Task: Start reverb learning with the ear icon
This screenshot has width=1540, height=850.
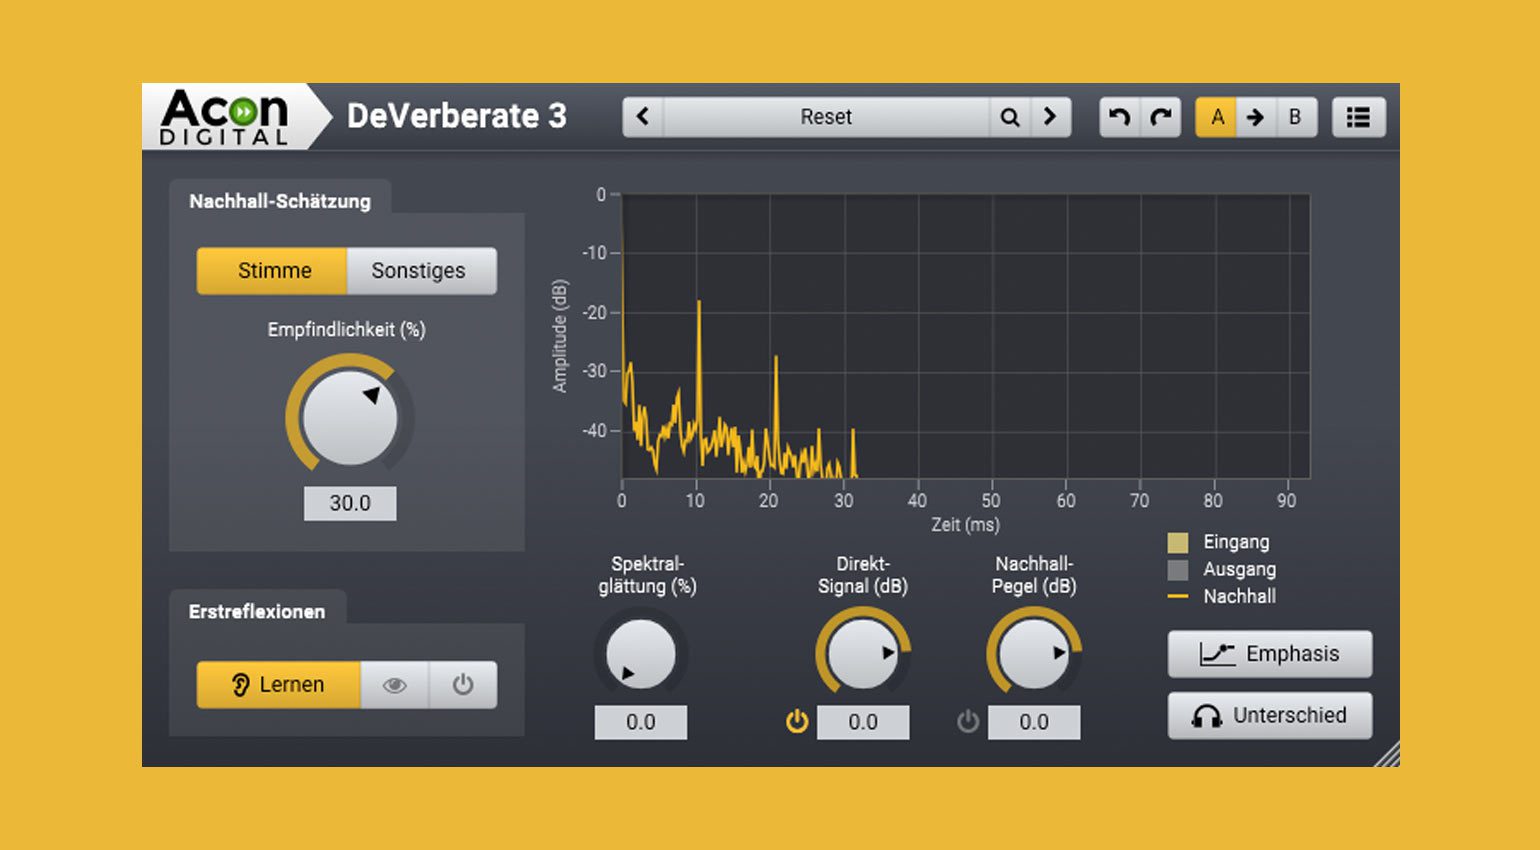Action: click(277, 685)
